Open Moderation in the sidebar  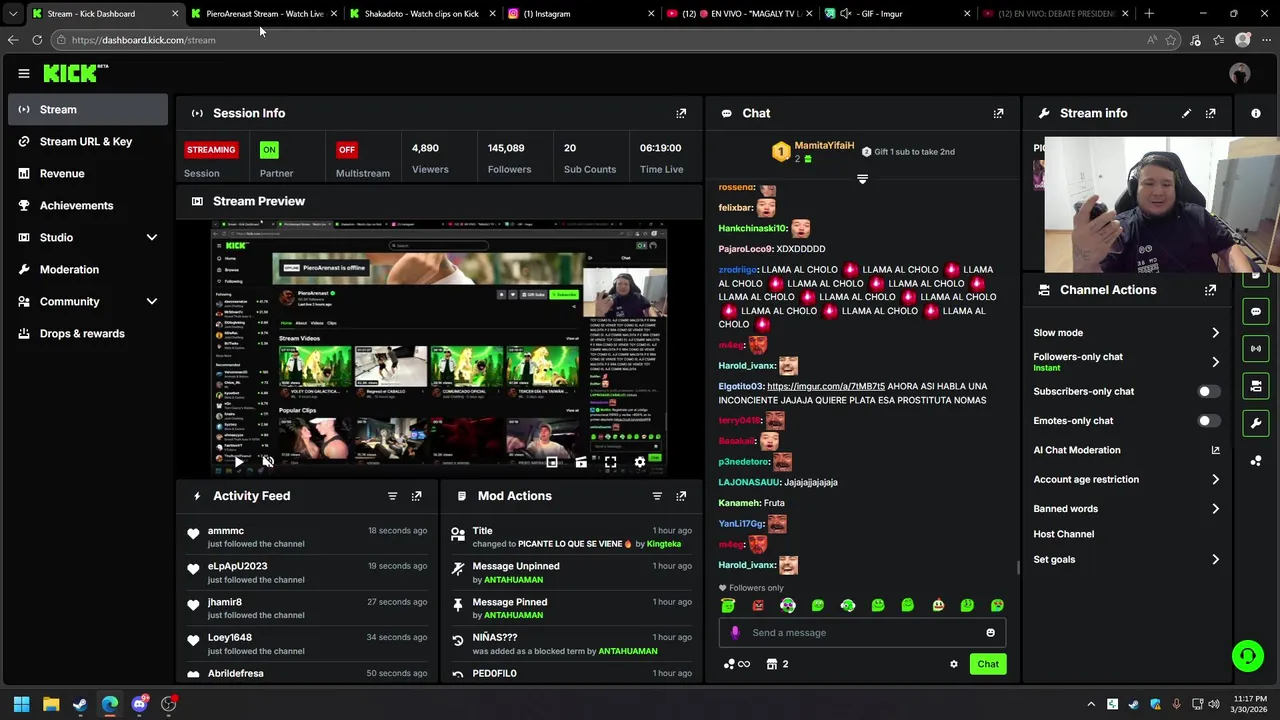click(88, 269)
